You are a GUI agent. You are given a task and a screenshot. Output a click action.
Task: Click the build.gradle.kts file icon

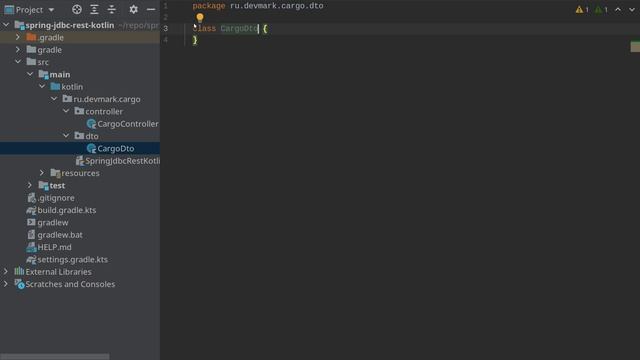click(x=31, y=210)
